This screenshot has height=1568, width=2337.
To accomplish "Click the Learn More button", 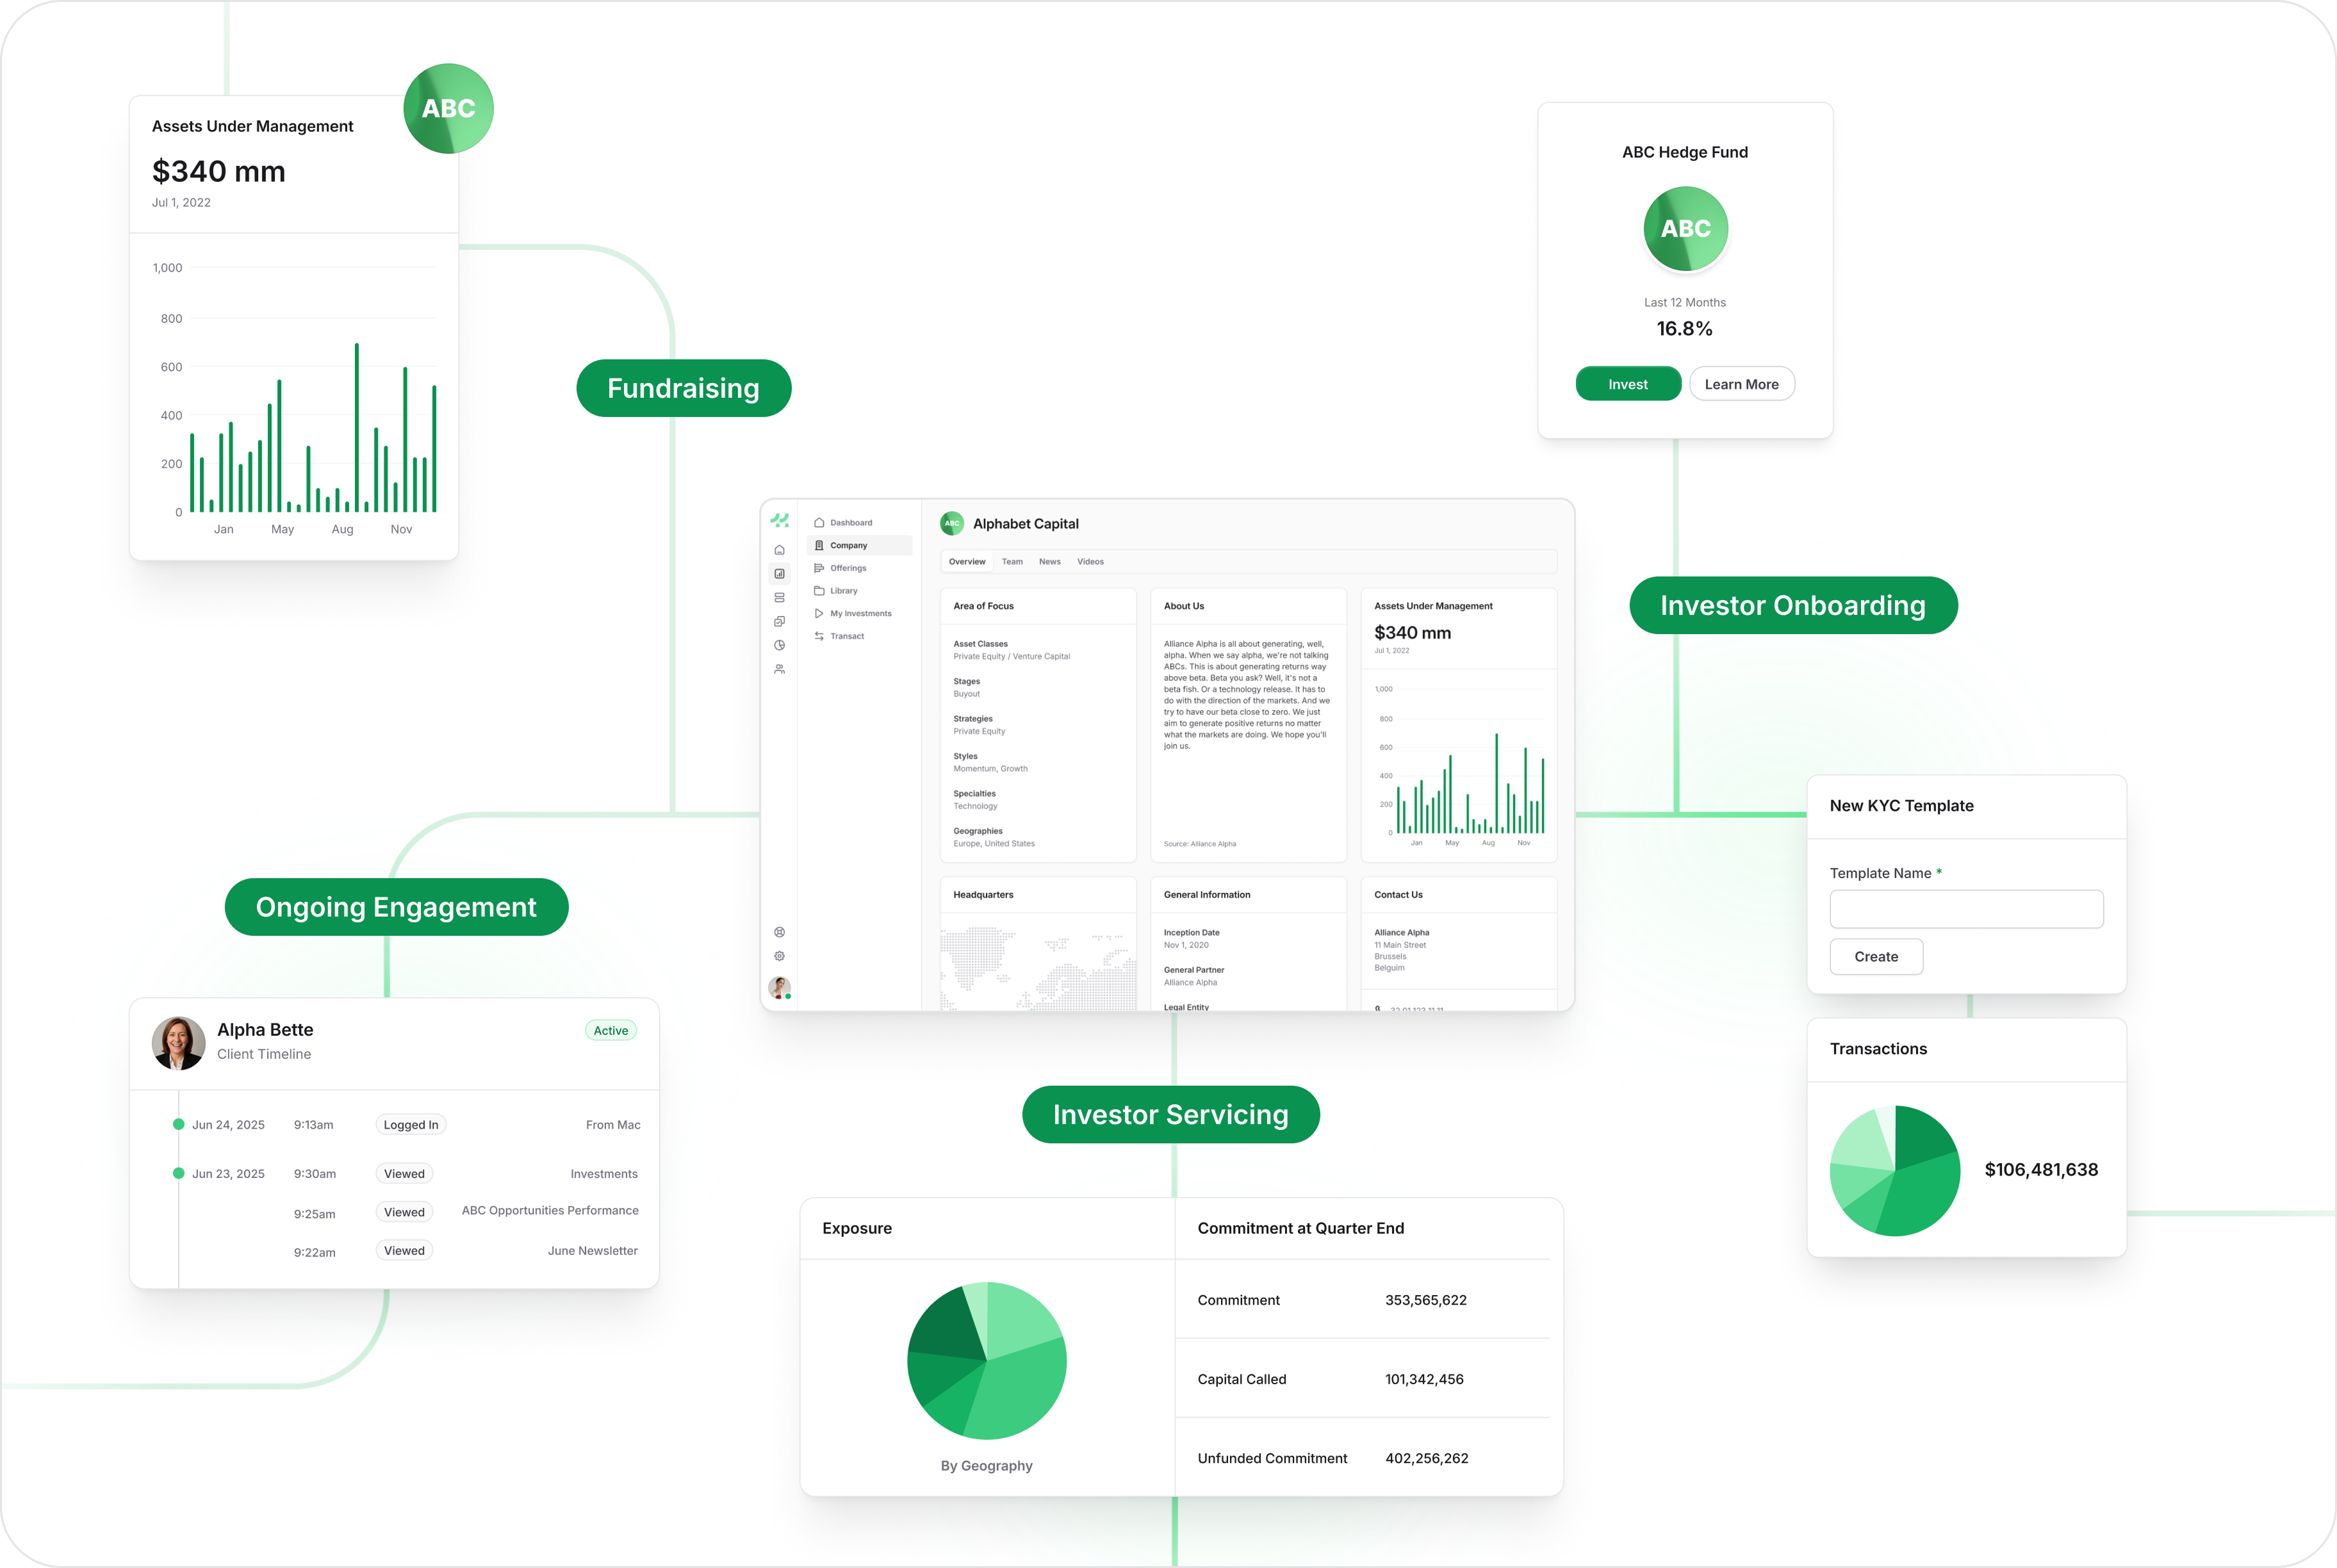I will pos(1741,384).
